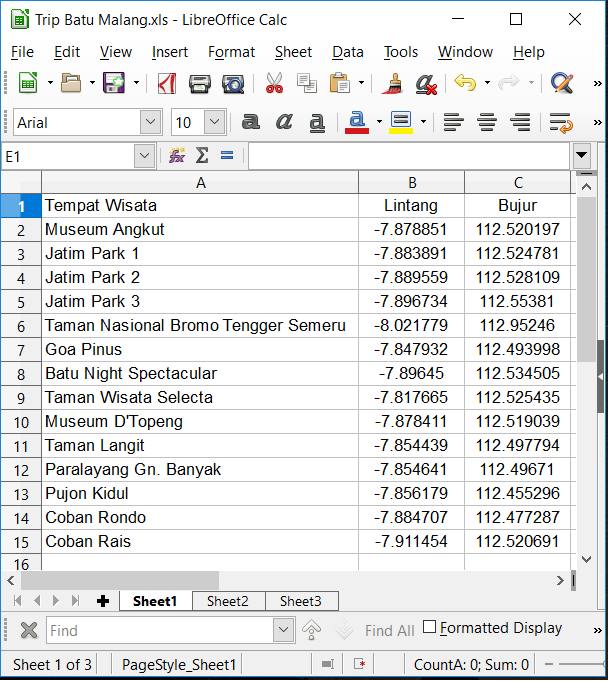608x681 pixels.
Task: Open the Data menu
Action: 347,52
